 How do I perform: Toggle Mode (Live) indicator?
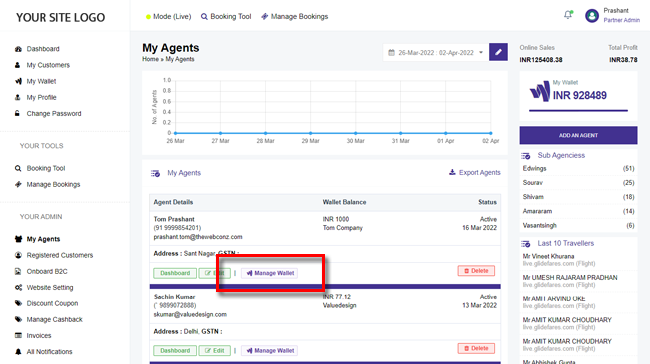tap(168, 17)
